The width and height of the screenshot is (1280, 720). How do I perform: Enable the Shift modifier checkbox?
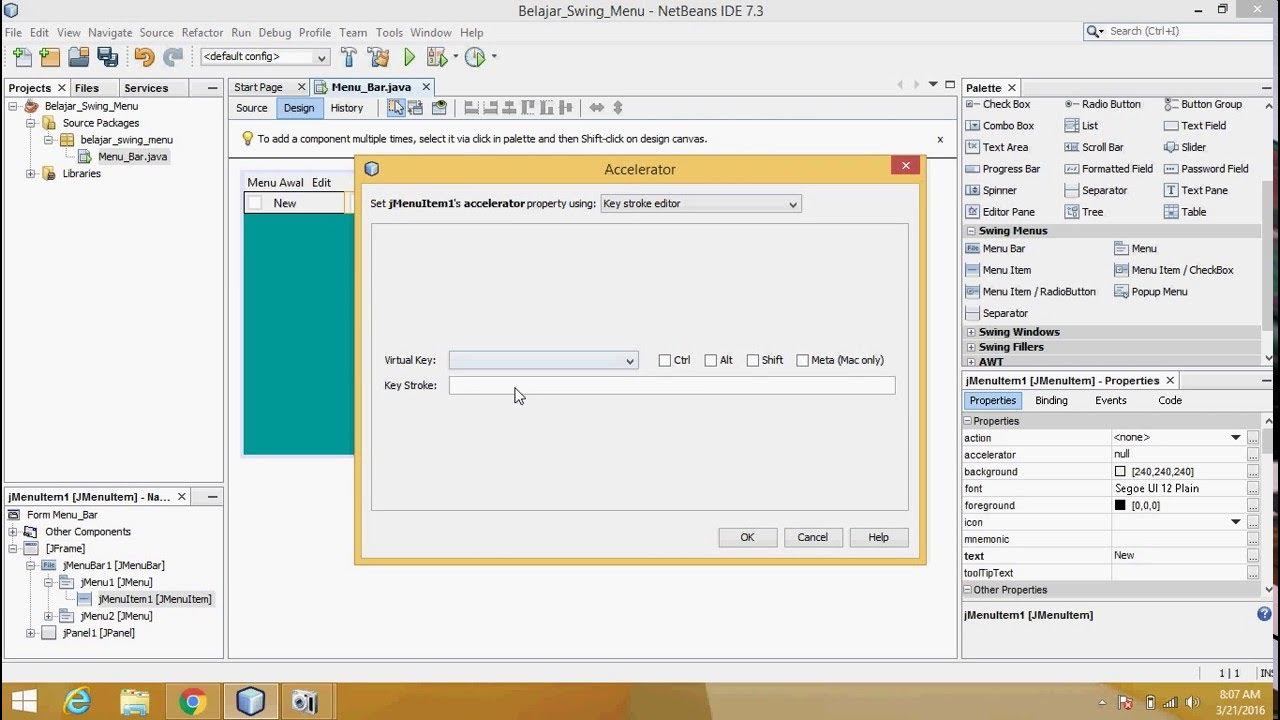753,360
